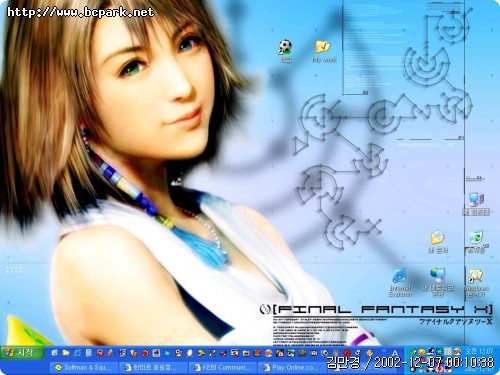Open the 시작 Start menu button
The height and width of the screenshot is (375, 500).
coord(22,352)
